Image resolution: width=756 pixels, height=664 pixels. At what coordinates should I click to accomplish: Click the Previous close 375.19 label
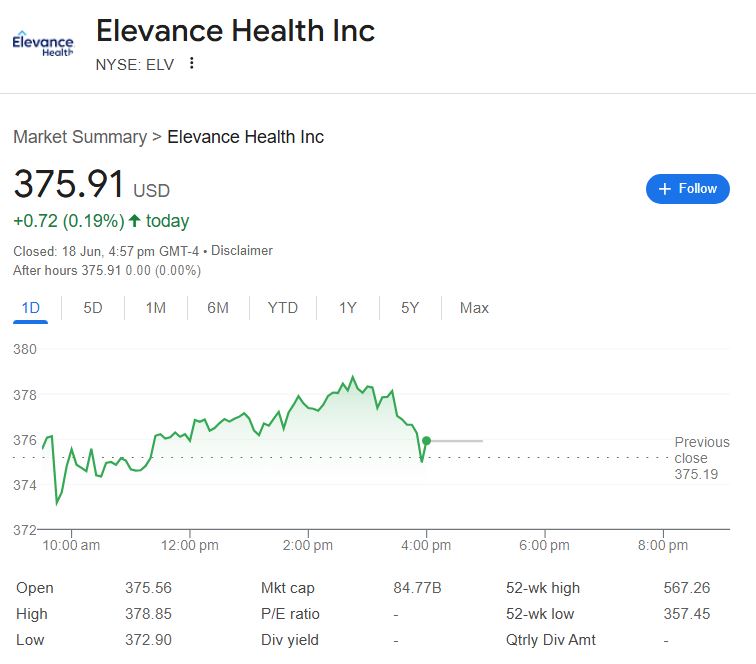702,458
